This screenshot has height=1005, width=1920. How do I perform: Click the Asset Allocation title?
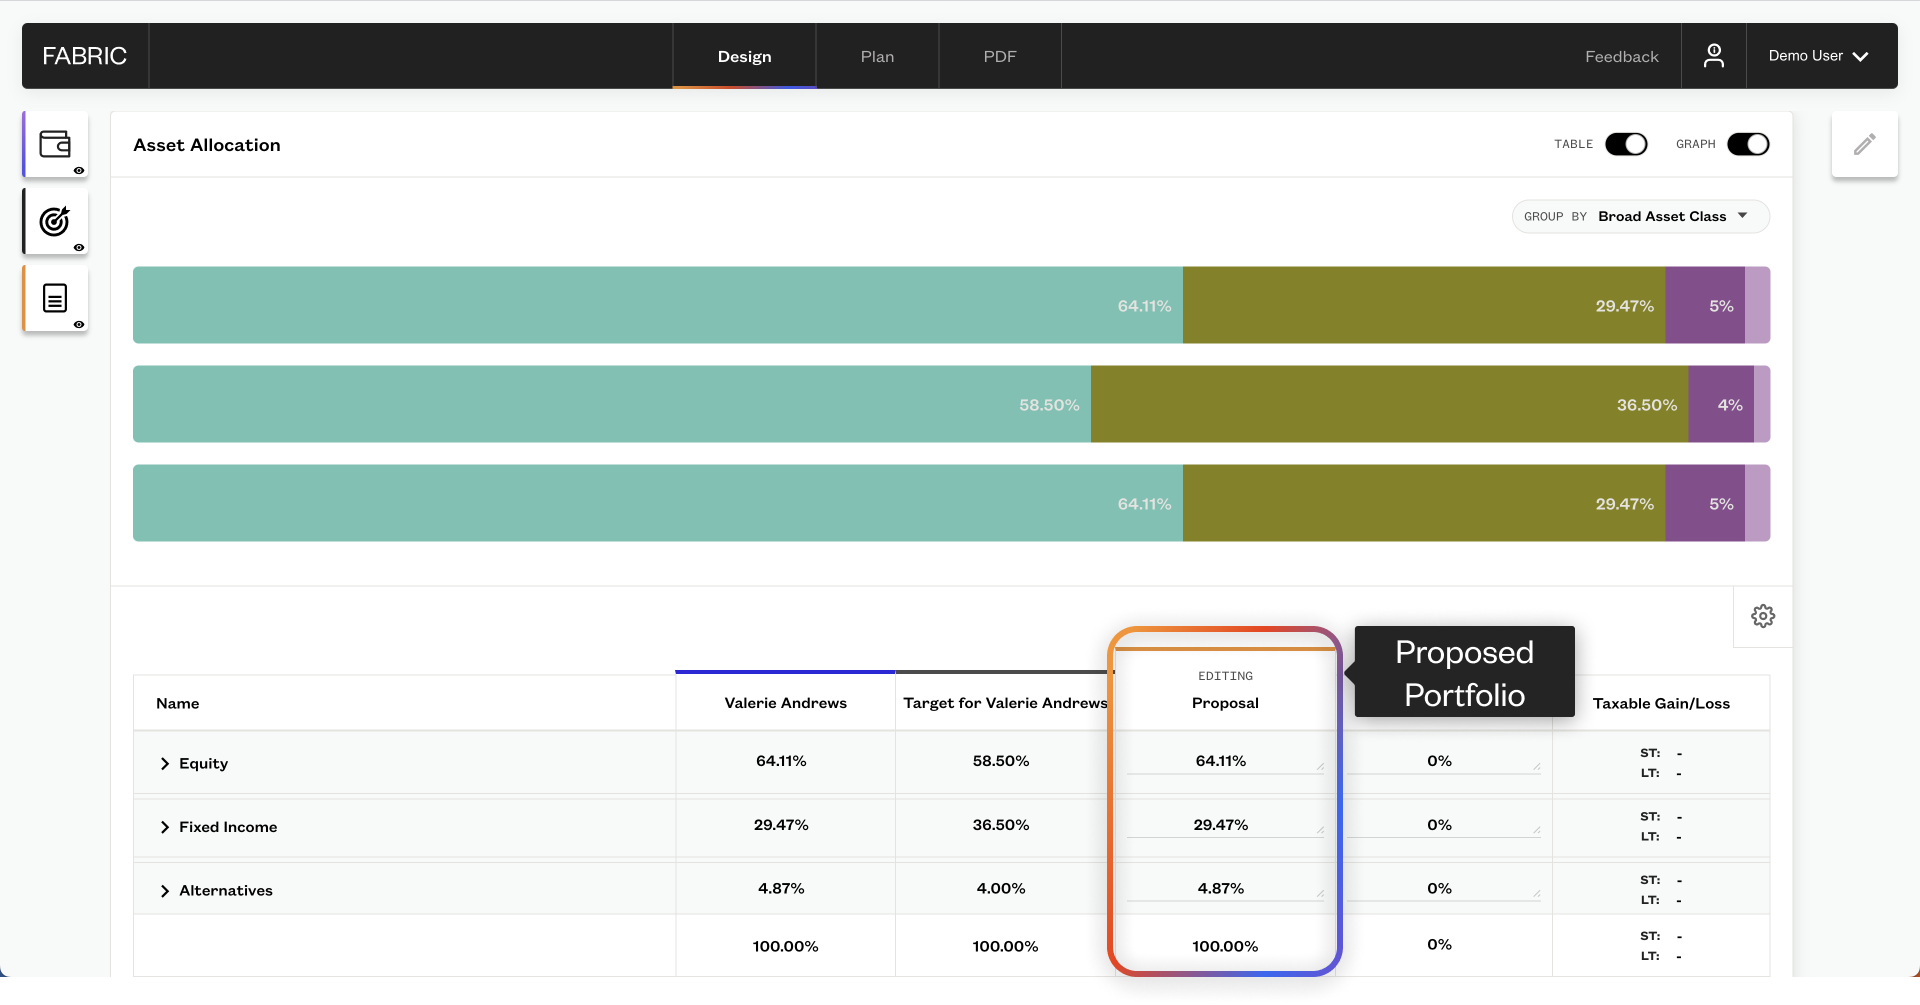pos(207,145)
